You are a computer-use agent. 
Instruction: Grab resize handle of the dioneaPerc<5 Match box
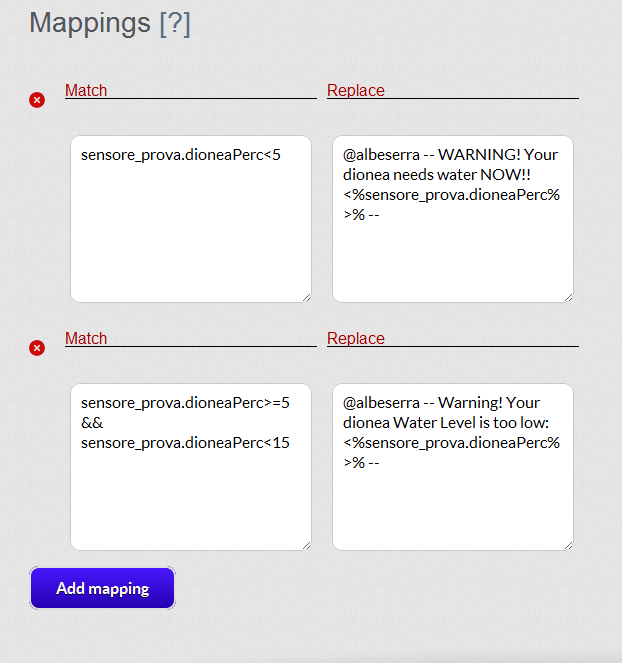(x=307, y=298)
